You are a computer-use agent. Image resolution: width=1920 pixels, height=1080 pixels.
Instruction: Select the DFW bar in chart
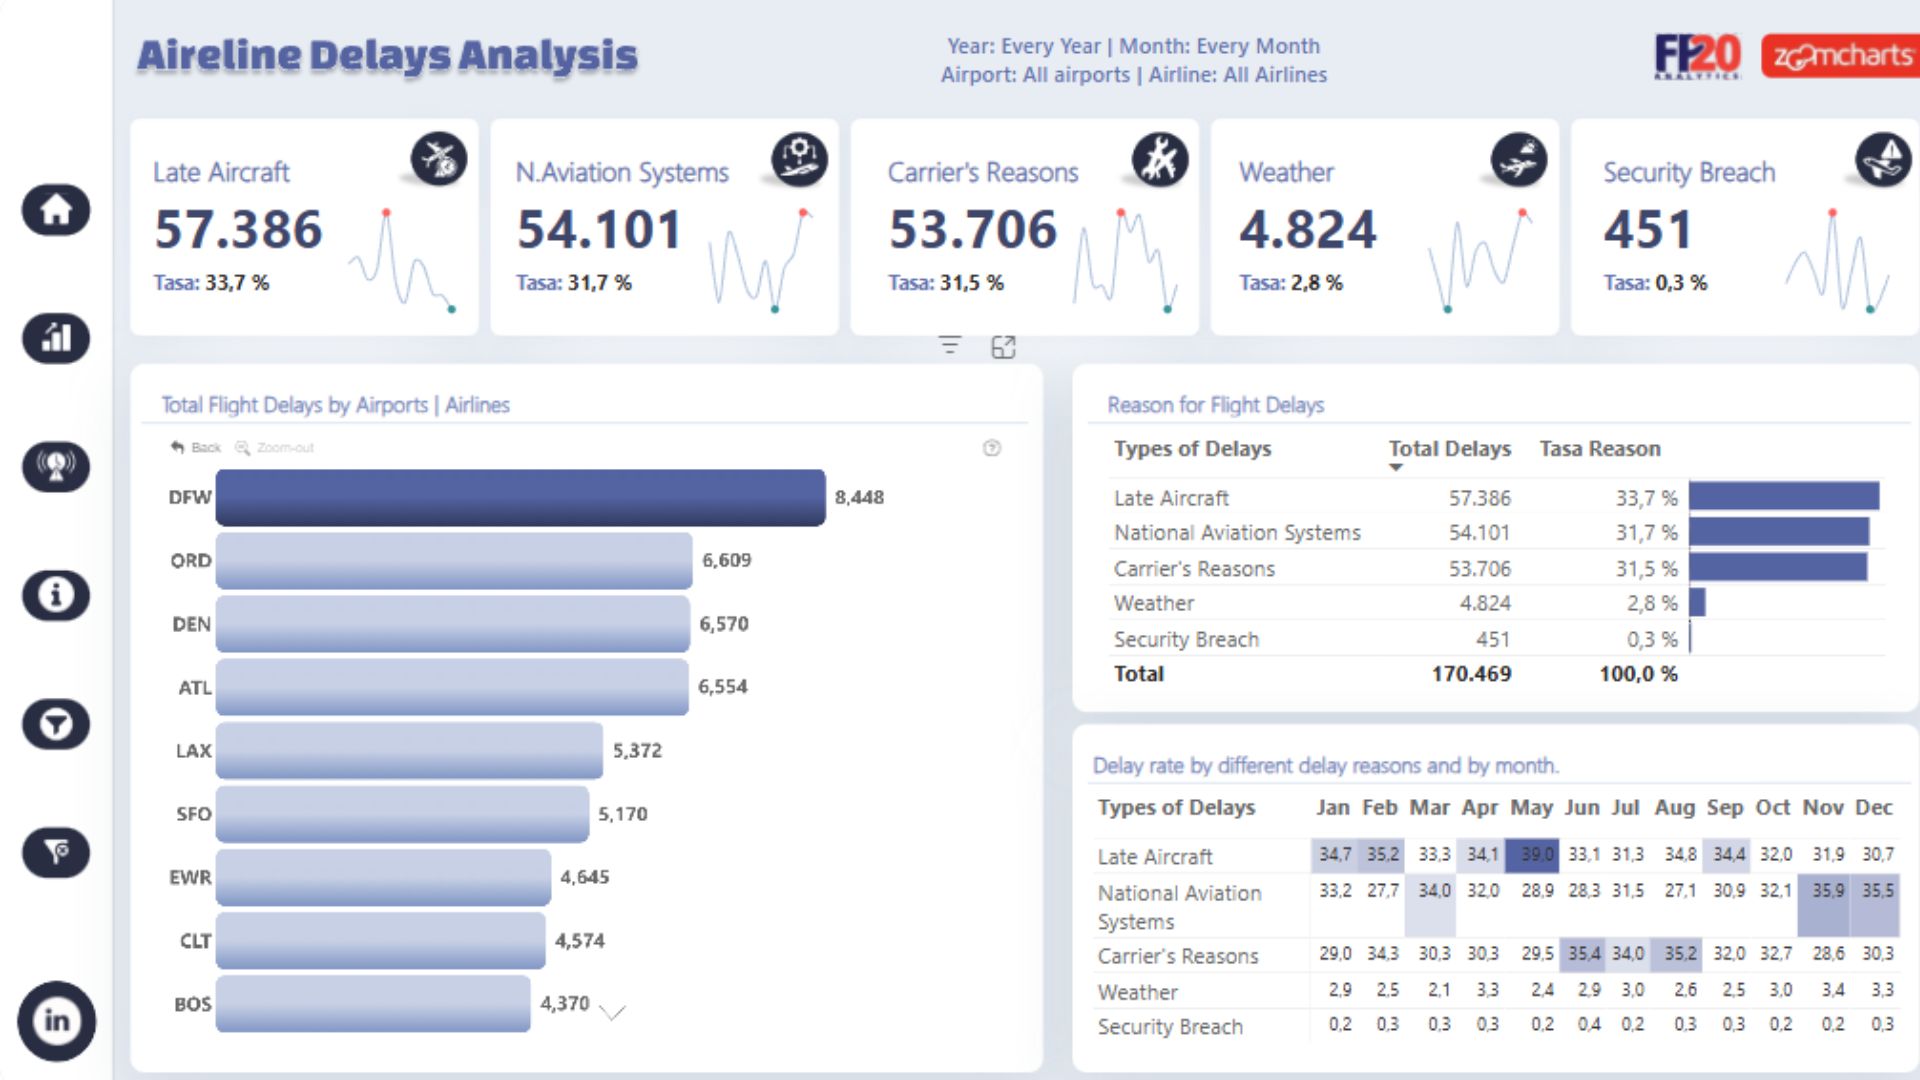pos(520,497)
